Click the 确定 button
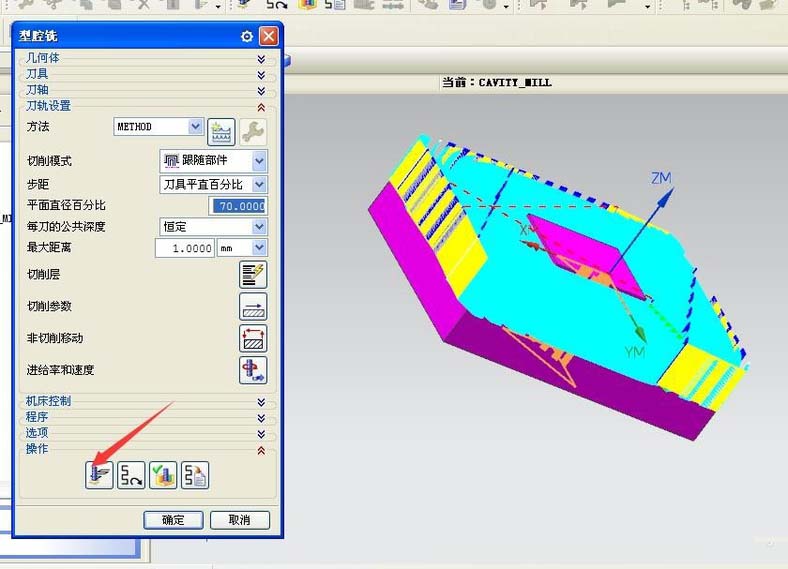788x569 pixels. tap(173, 520)
